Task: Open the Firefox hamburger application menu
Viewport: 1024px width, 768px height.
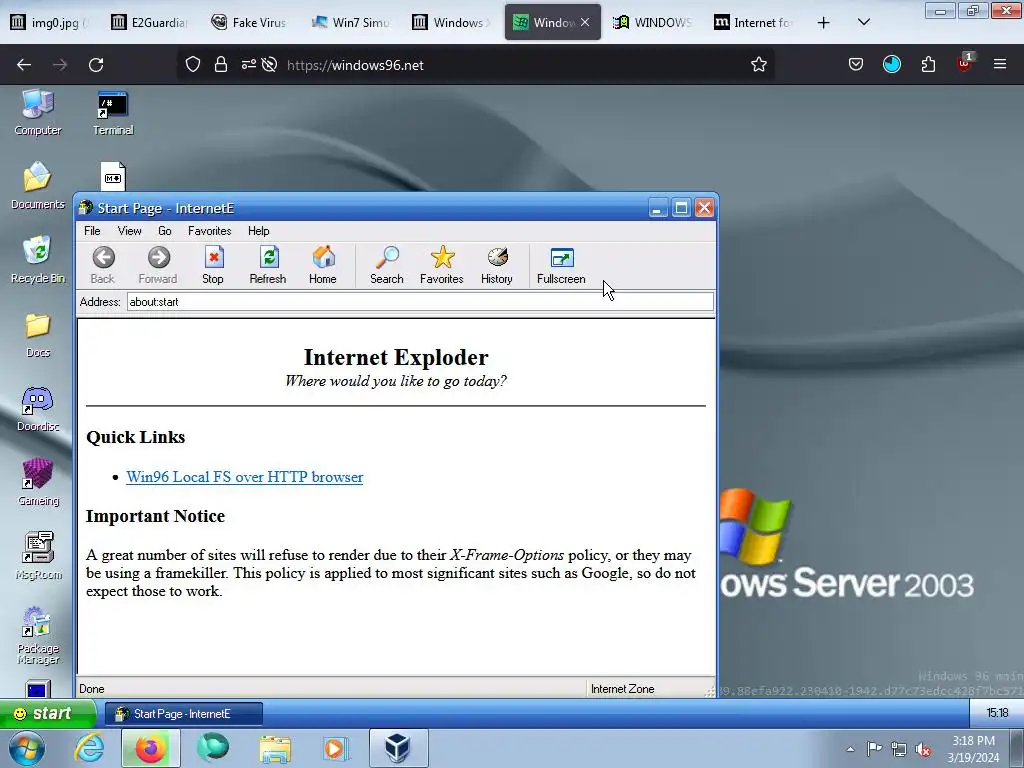Action: (1000, 64)
